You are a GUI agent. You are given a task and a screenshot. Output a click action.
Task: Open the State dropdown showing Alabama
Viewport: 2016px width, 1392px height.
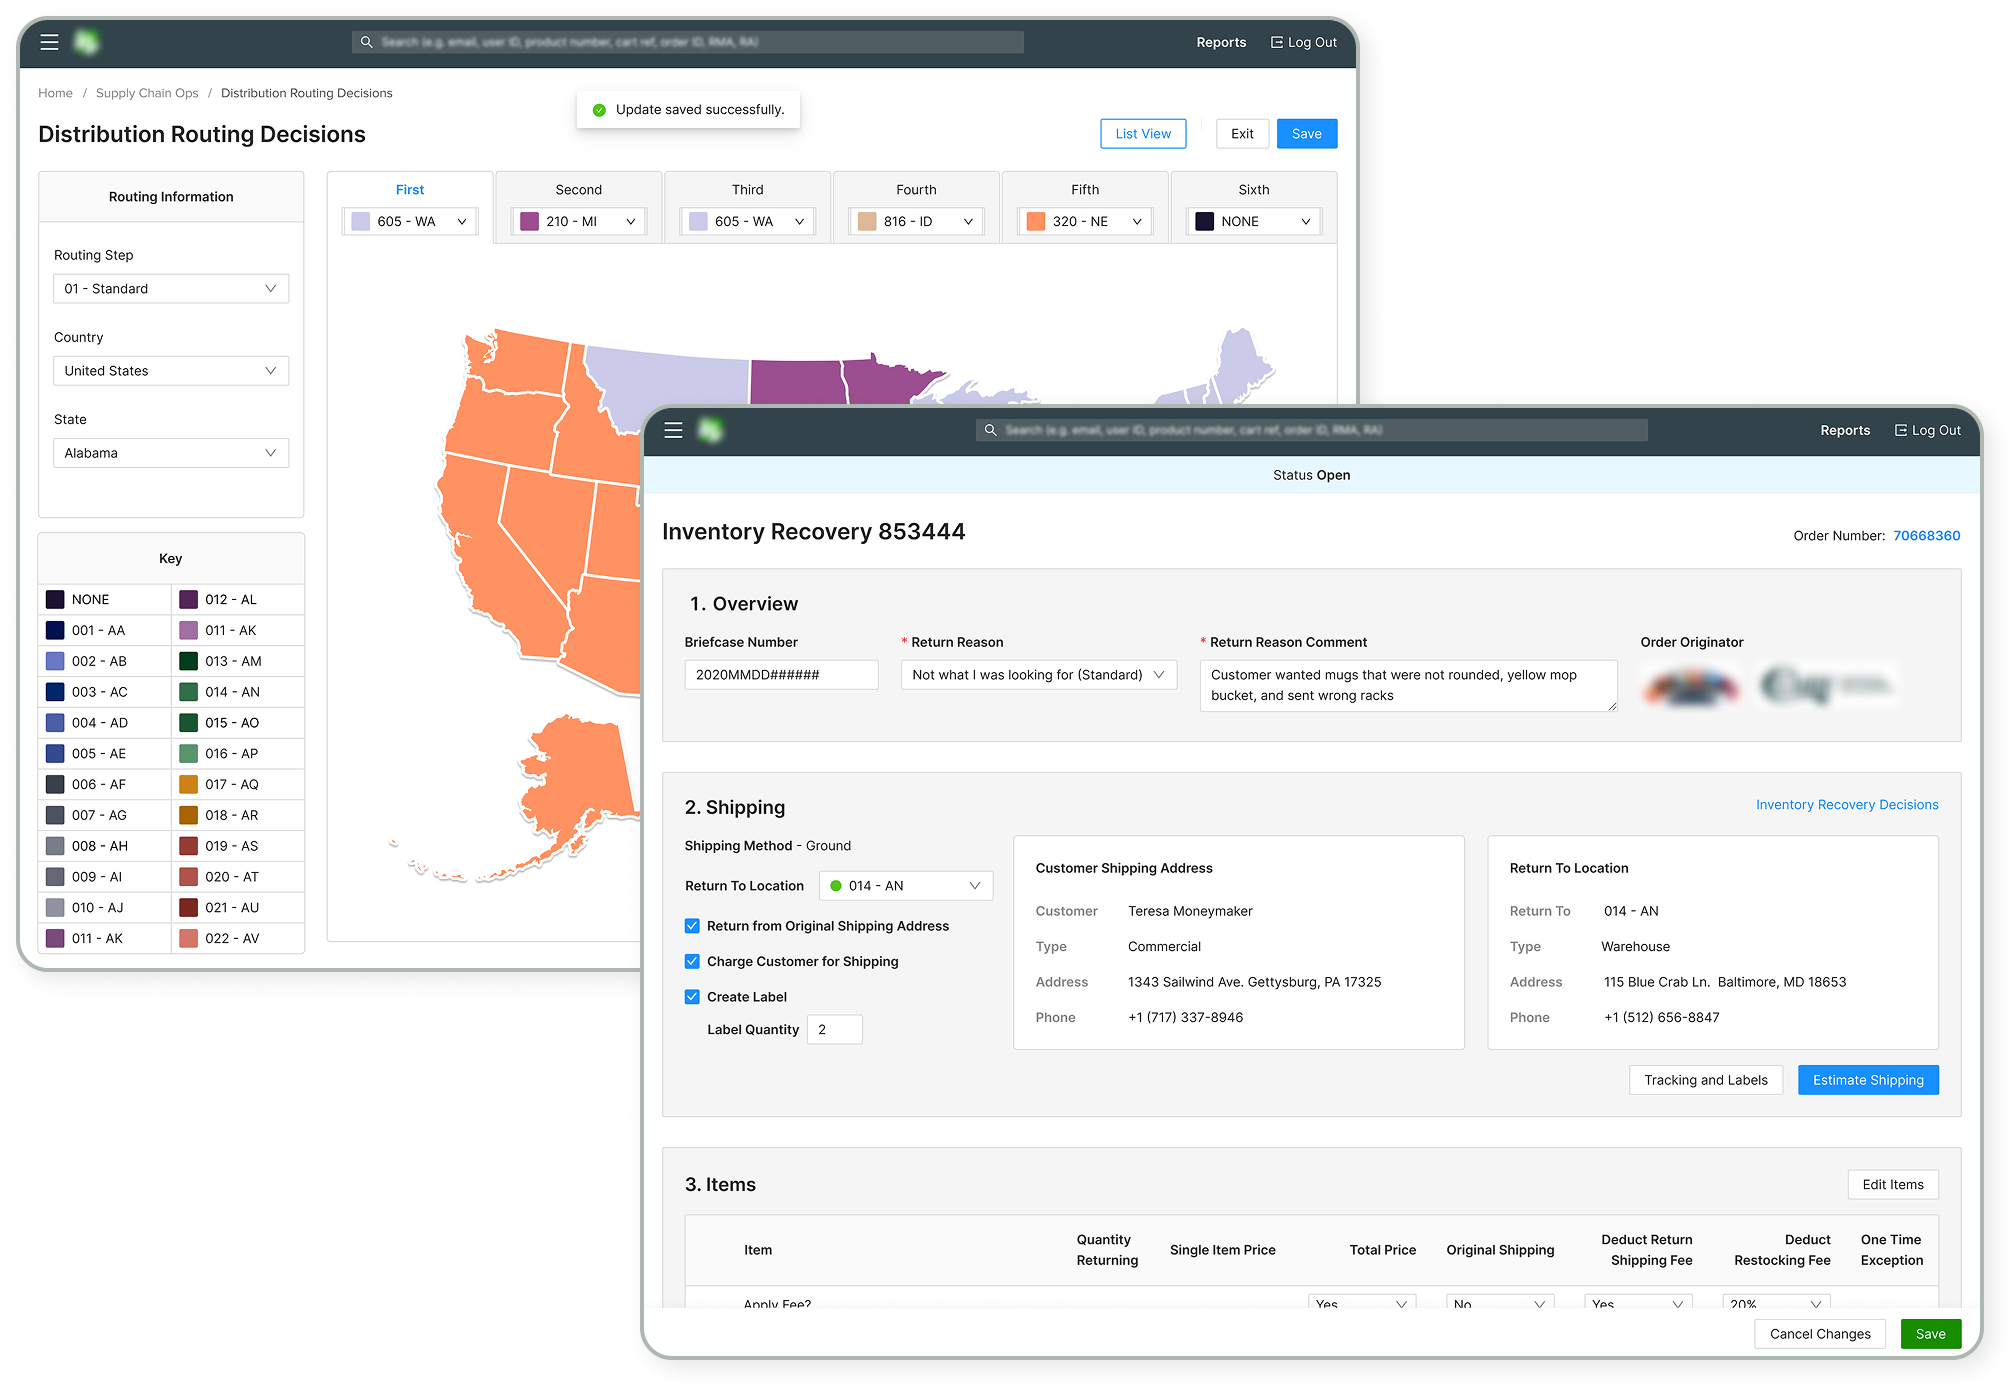click(171, 453)
